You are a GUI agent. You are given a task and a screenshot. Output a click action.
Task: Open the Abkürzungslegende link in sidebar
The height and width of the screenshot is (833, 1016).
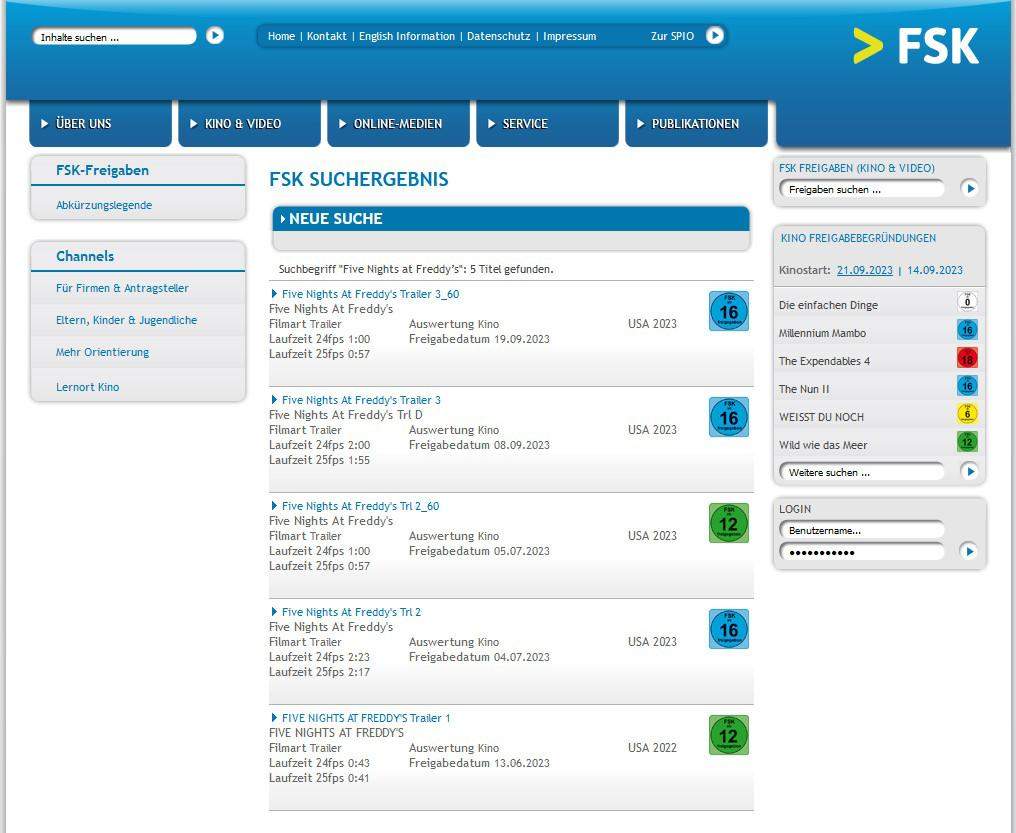point(104,205)
